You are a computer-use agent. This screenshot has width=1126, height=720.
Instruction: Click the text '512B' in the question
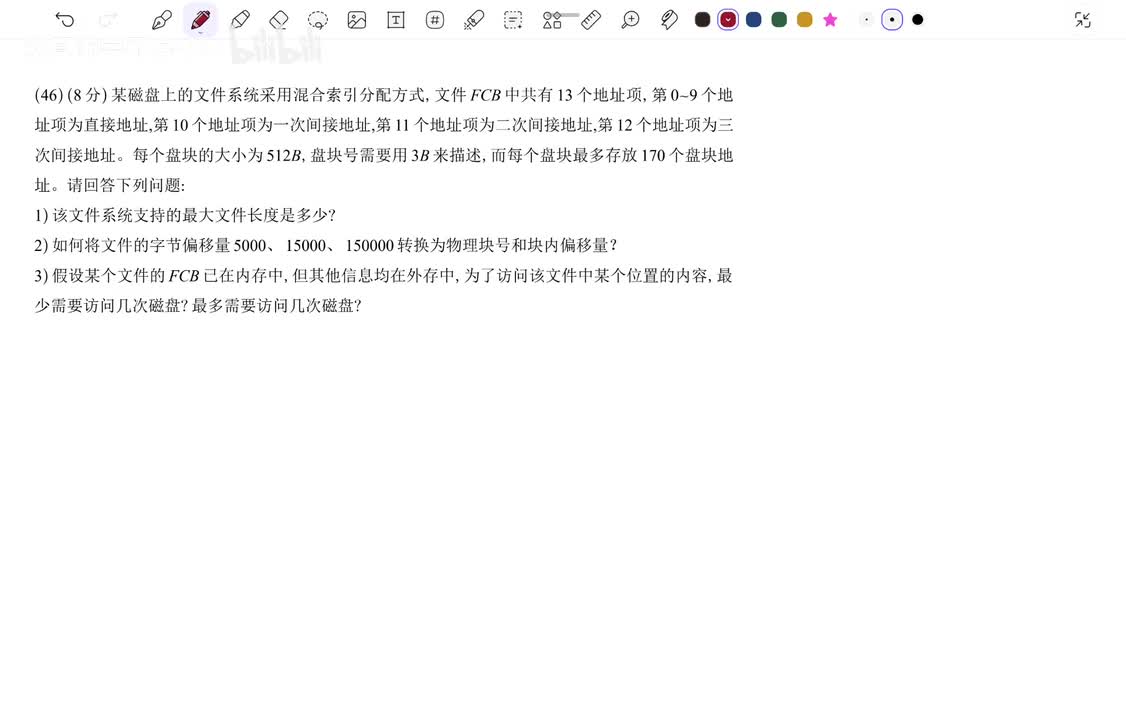coord(284,156)
